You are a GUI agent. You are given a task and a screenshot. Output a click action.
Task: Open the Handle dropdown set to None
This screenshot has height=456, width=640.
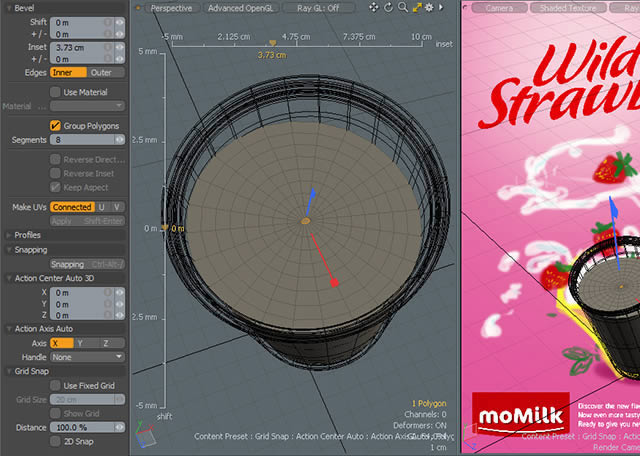87,357
